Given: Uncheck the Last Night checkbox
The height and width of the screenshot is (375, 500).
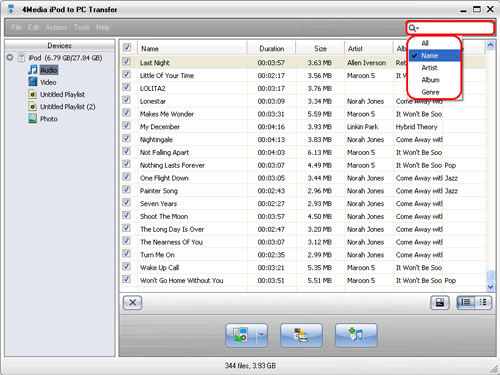Looking at the screenshot, I should click(x=126, y=62).
